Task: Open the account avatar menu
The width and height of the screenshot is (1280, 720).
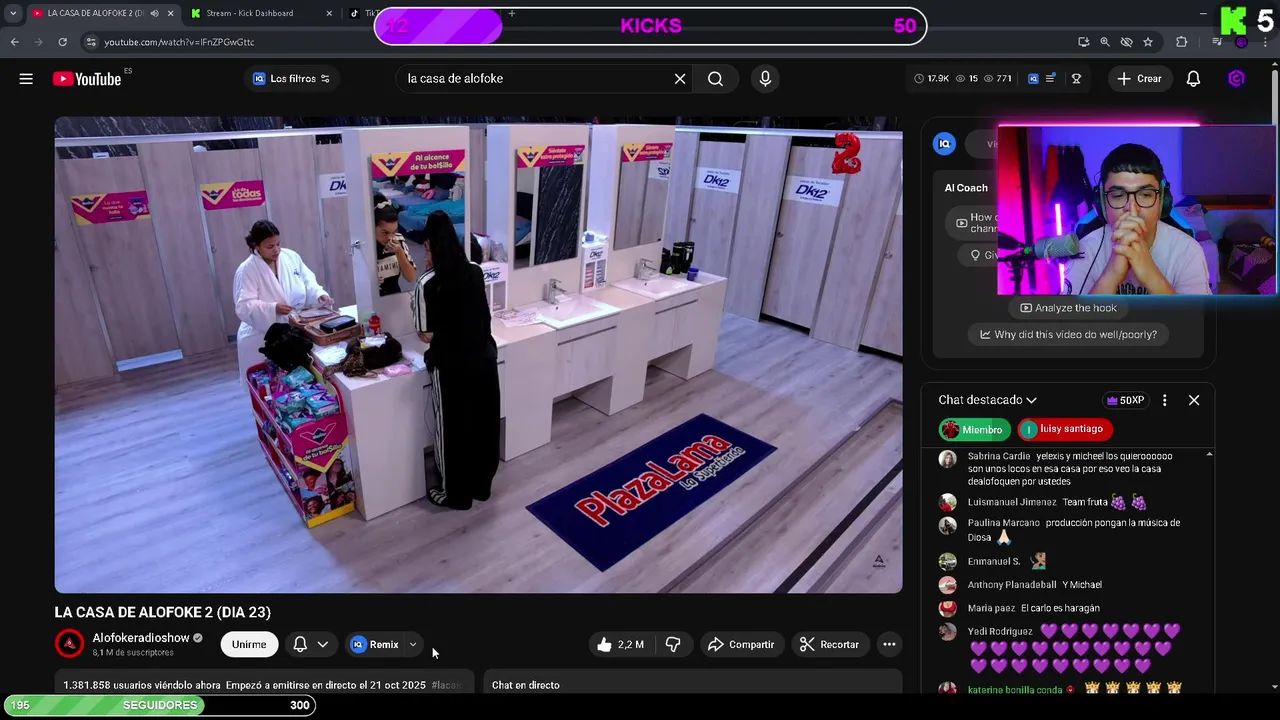Action: [1236, 79]
